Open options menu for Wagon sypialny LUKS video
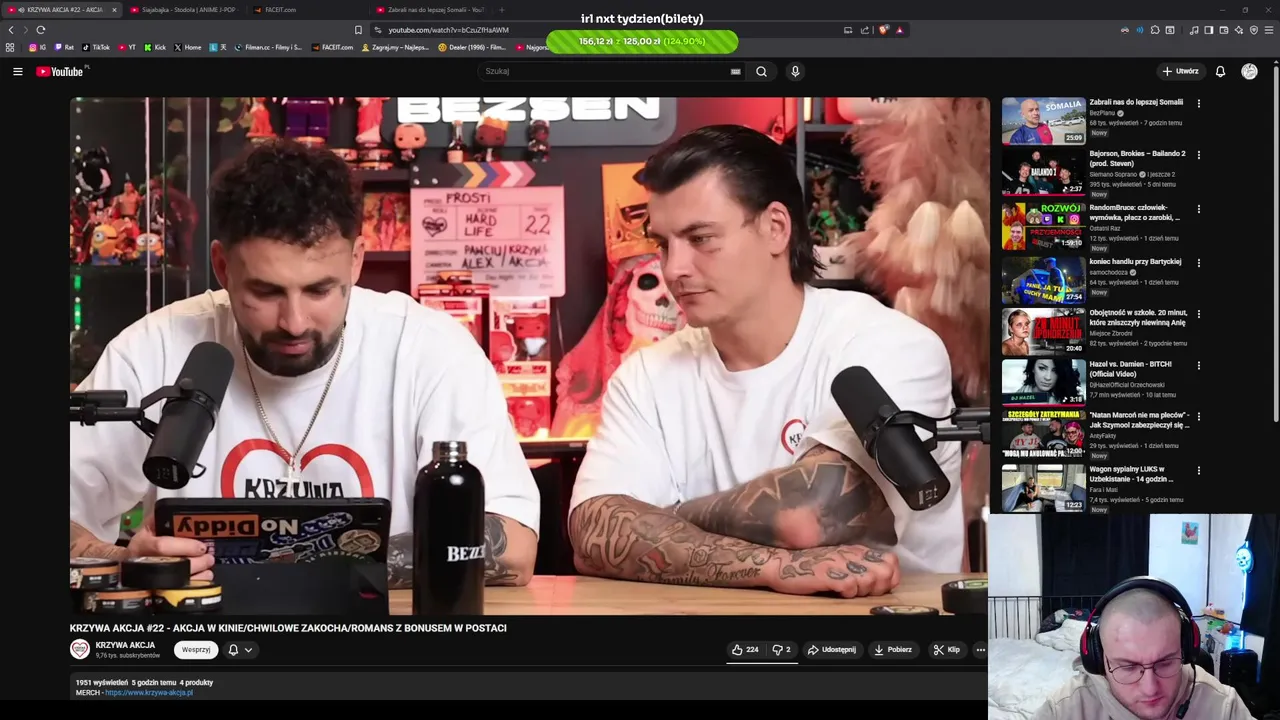1280x720 pixels. click(1198, 470)
